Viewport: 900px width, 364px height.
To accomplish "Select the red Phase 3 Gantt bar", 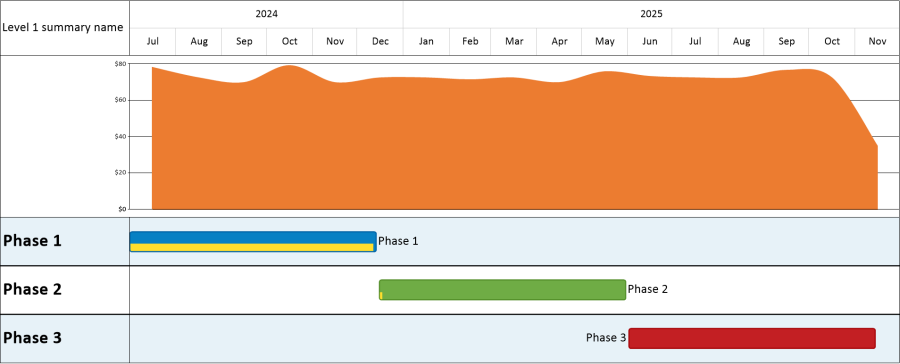I will 752,338.
